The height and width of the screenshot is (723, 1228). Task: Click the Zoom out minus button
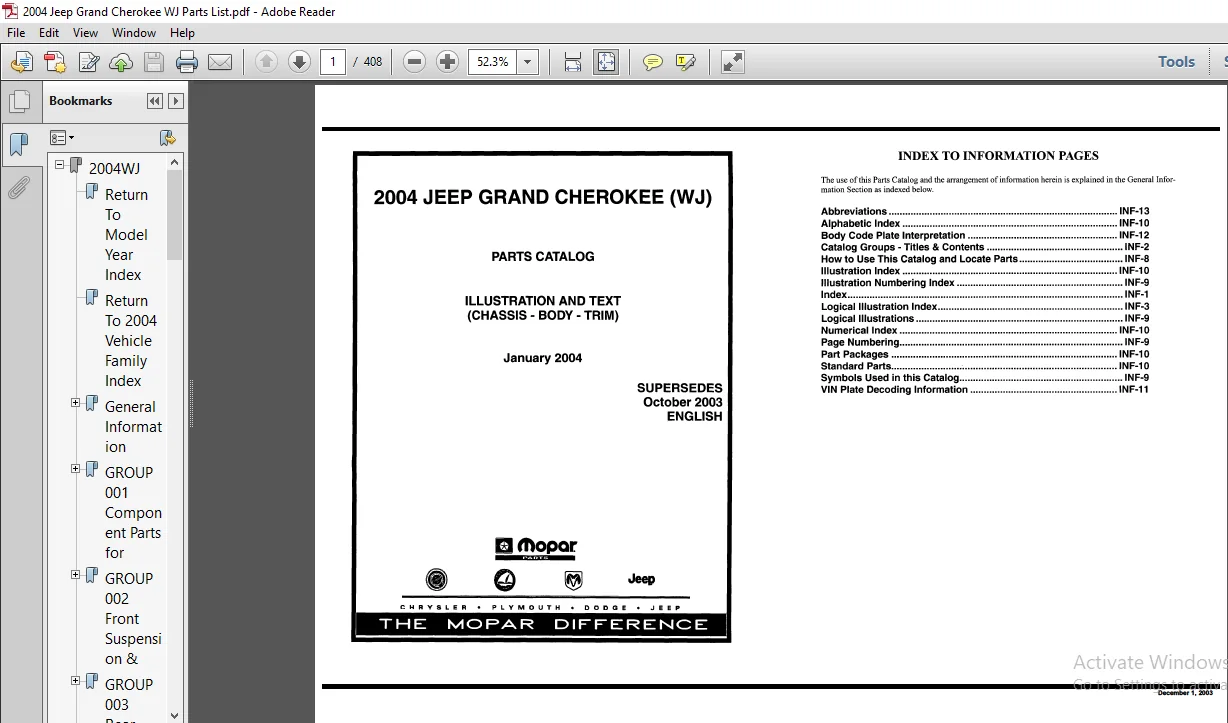click(415, 62)
